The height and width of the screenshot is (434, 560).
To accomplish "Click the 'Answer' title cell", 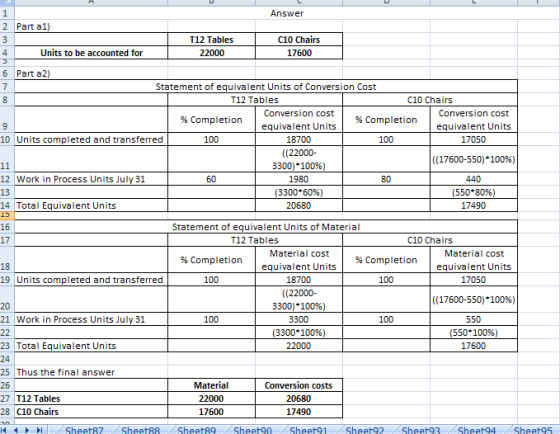I will tap(287, 13).
